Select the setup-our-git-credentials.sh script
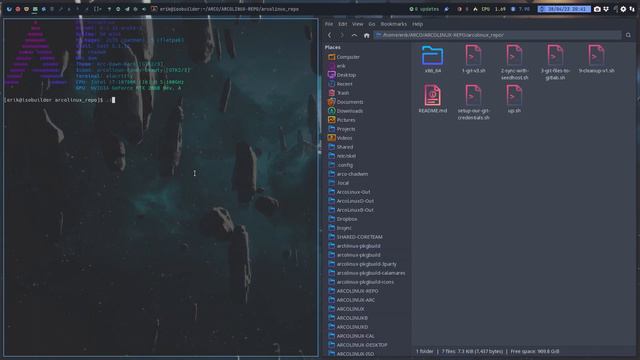This screenshot has height=360, width=640. tap(473, 102)
